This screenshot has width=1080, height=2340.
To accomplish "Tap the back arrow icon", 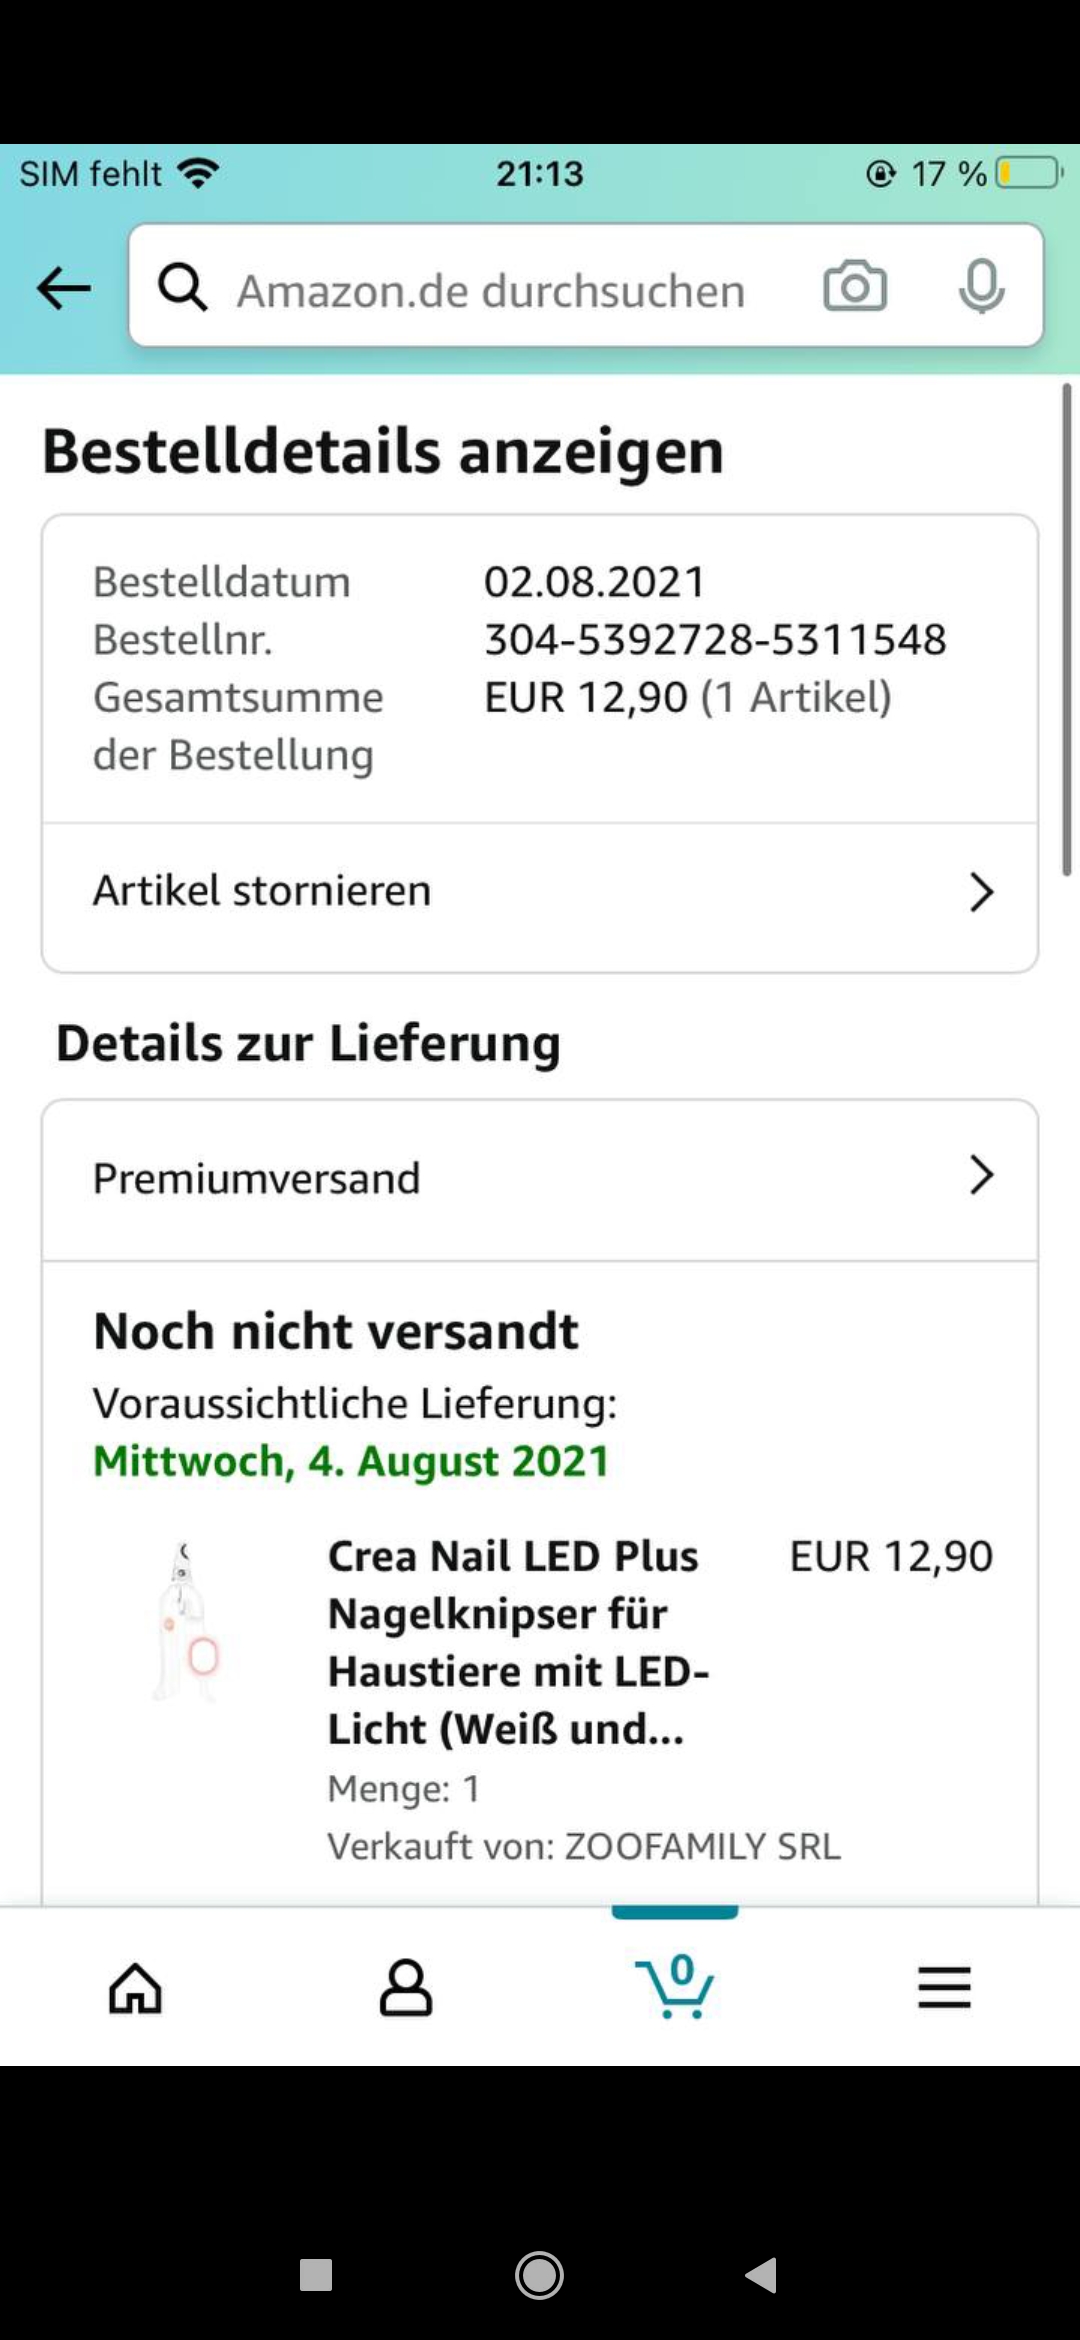I will coord(63,289).
